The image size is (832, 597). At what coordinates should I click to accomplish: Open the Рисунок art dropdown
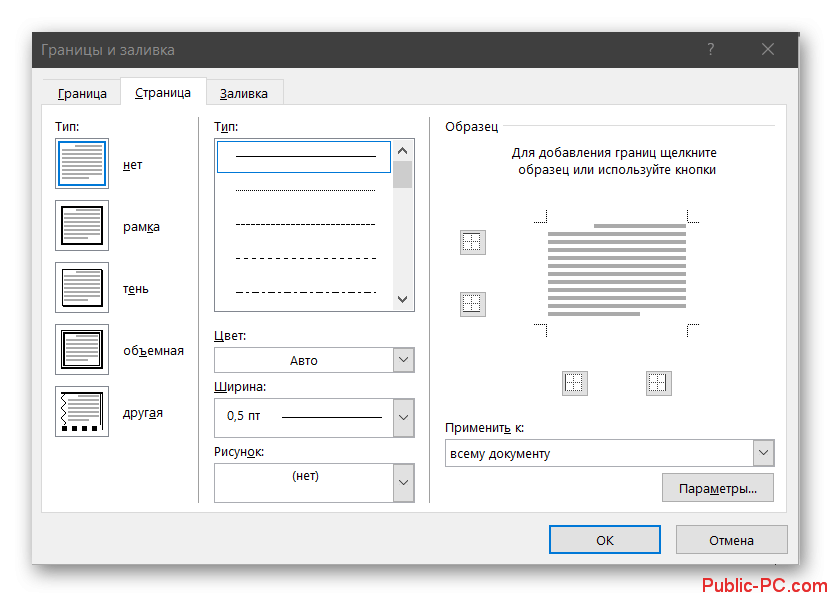tap(403, 482)
